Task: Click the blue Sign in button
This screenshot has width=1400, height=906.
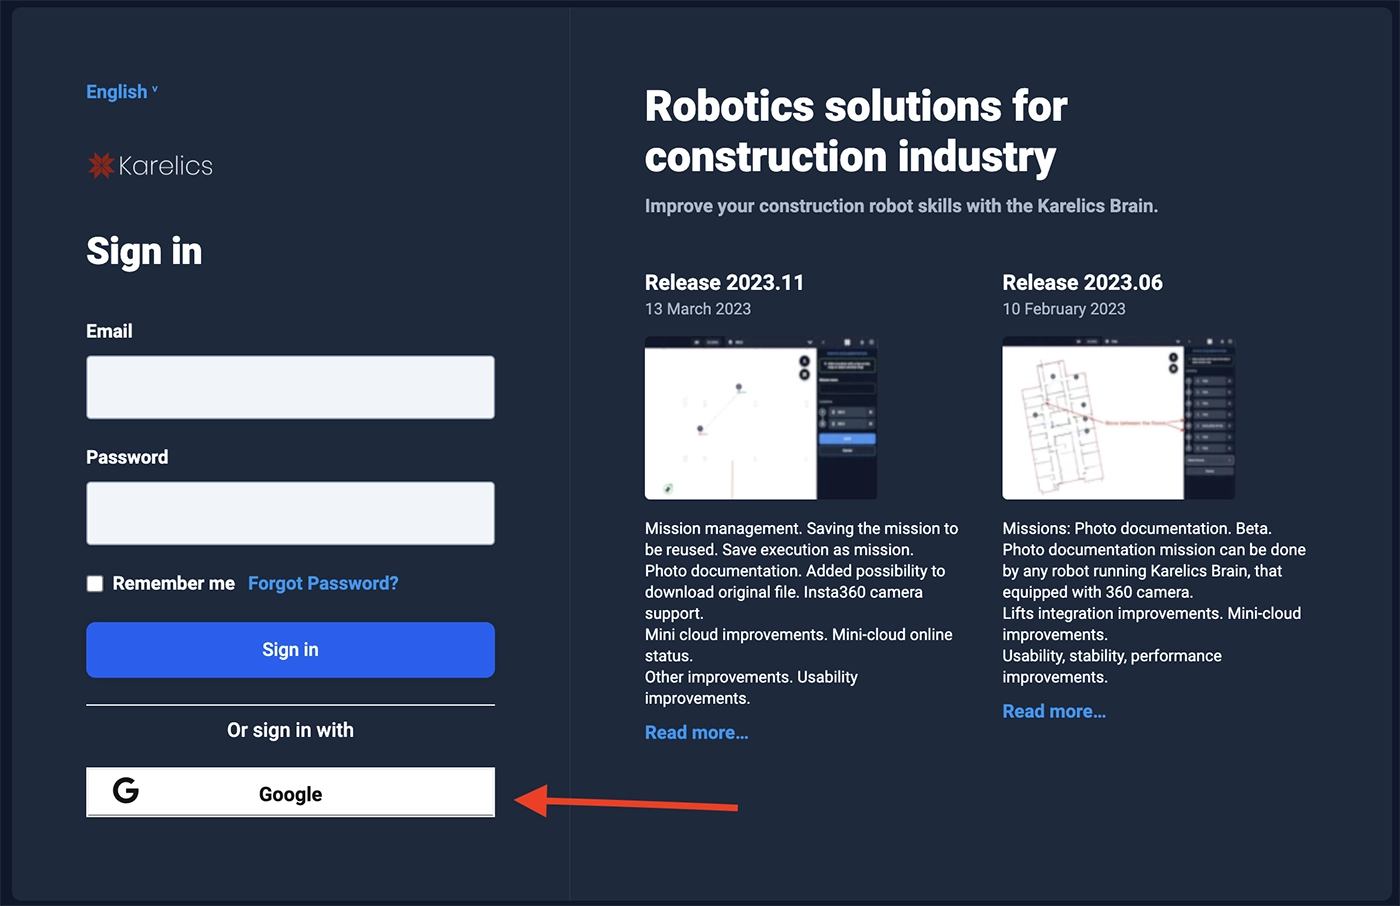Action: pyautogui.click(x=290, y=650)
